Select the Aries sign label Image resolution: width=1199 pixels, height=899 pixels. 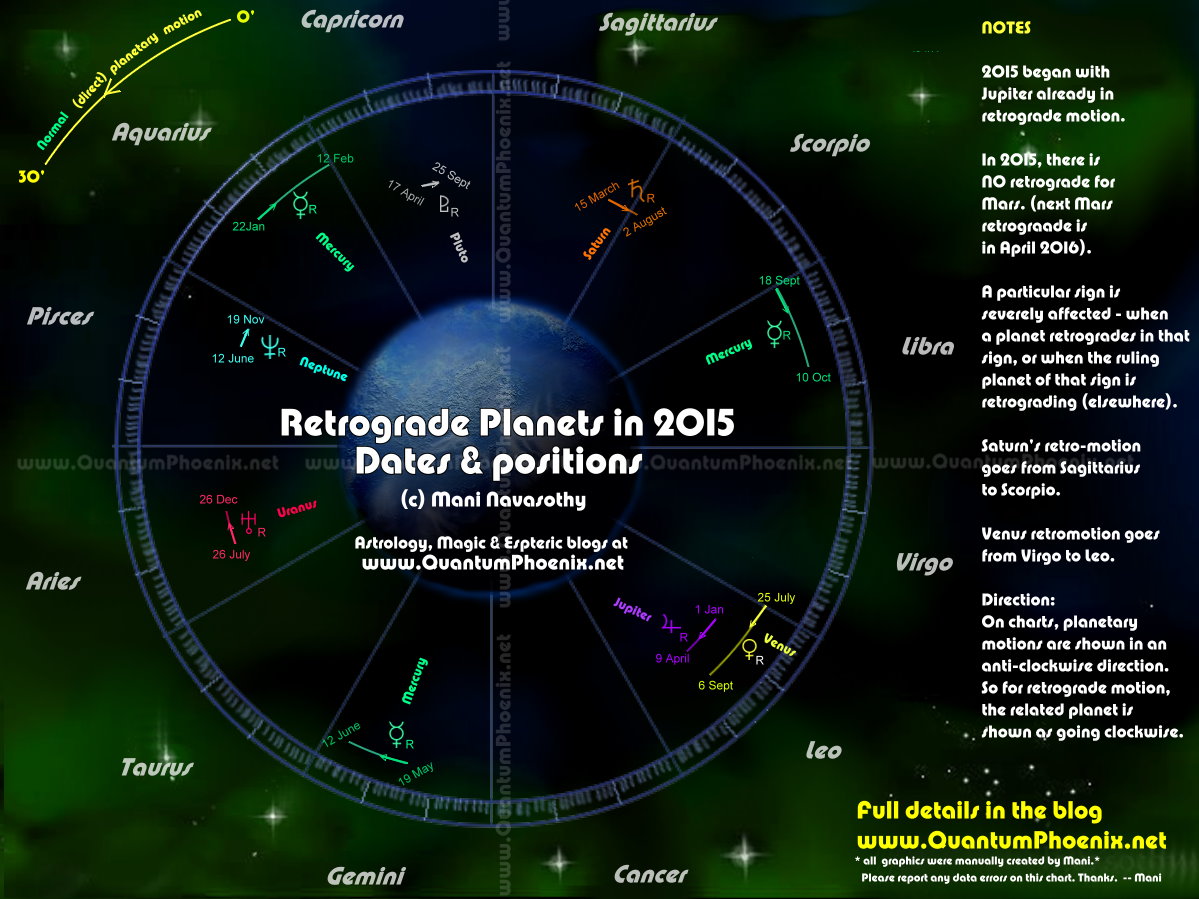tap(53, 581)
